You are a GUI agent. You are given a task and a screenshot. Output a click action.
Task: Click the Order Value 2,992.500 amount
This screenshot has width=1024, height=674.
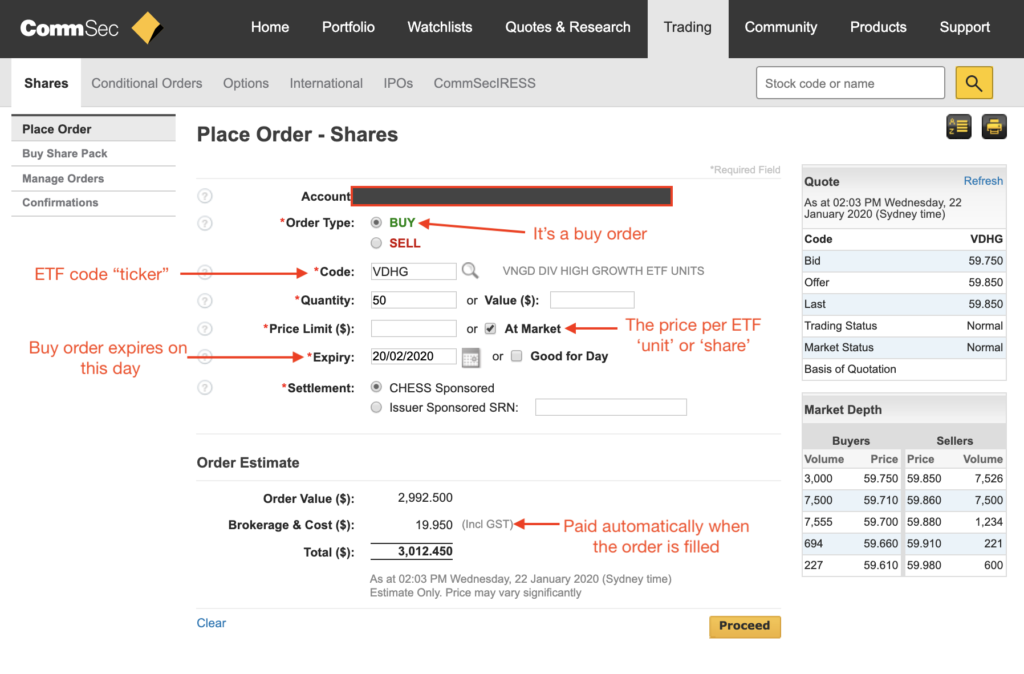(x=425, y=498)
